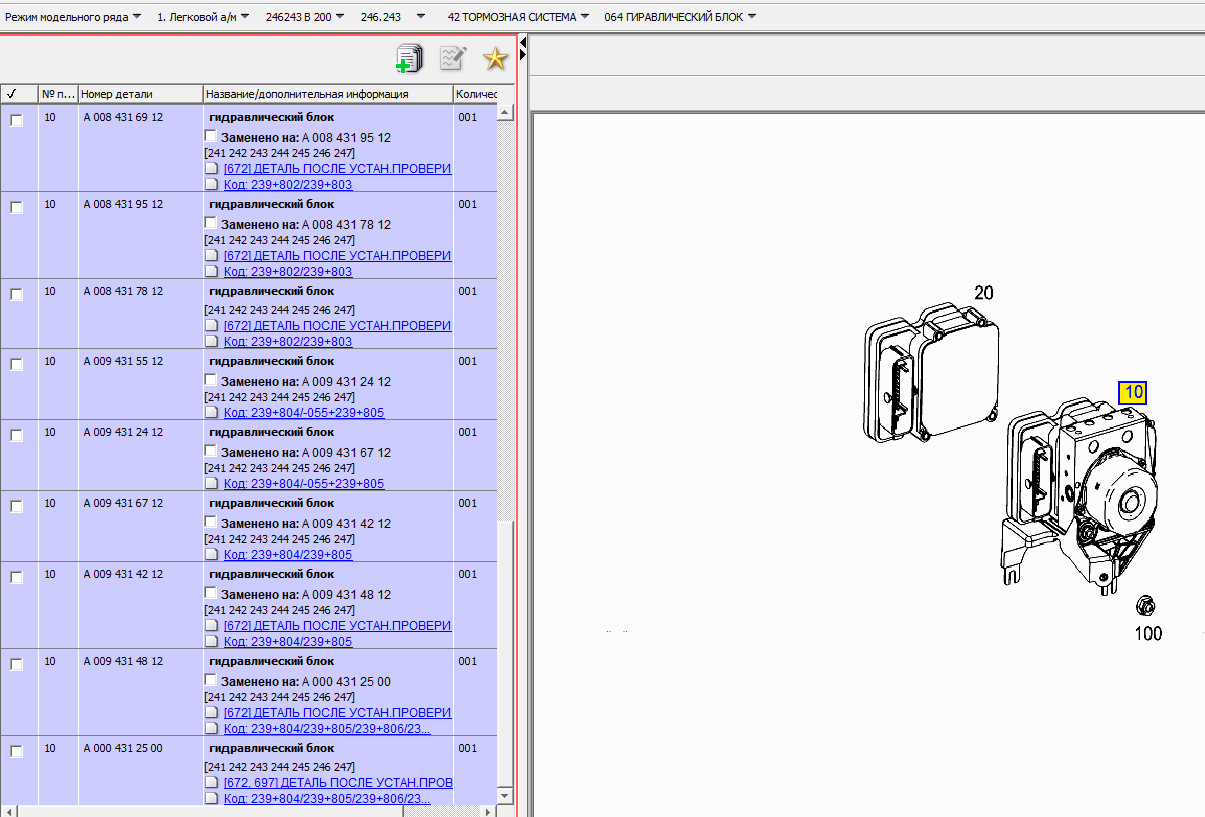Click the gold favorites star icon
Screen dimensions: 1205x817
coord(495,59)
